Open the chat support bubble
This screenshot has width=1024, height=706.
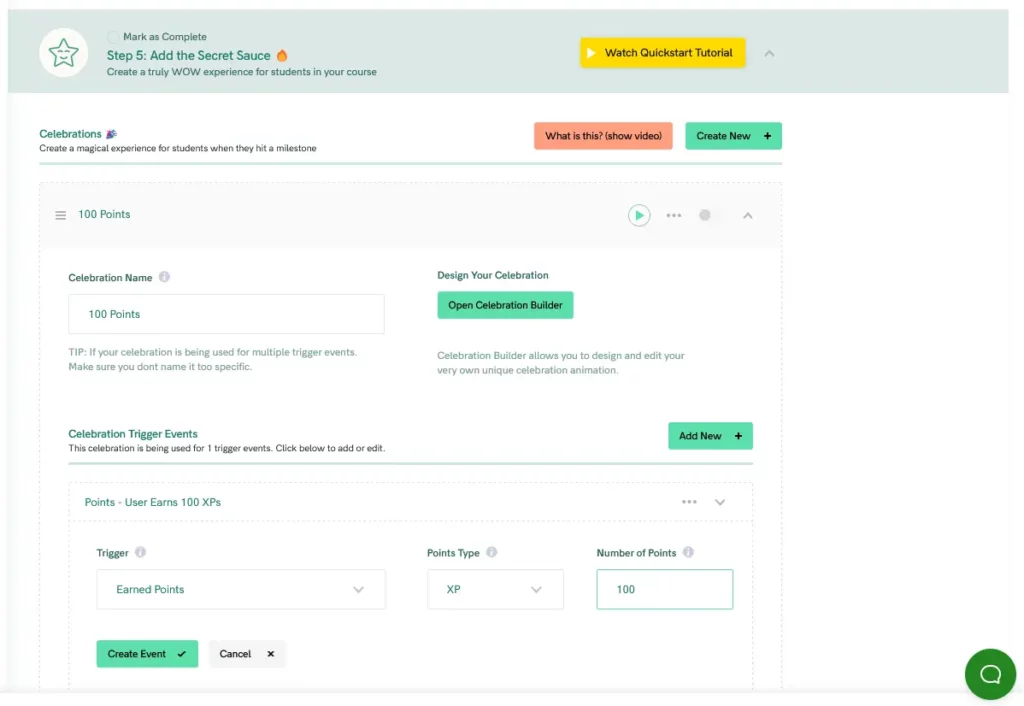[990, 674]
